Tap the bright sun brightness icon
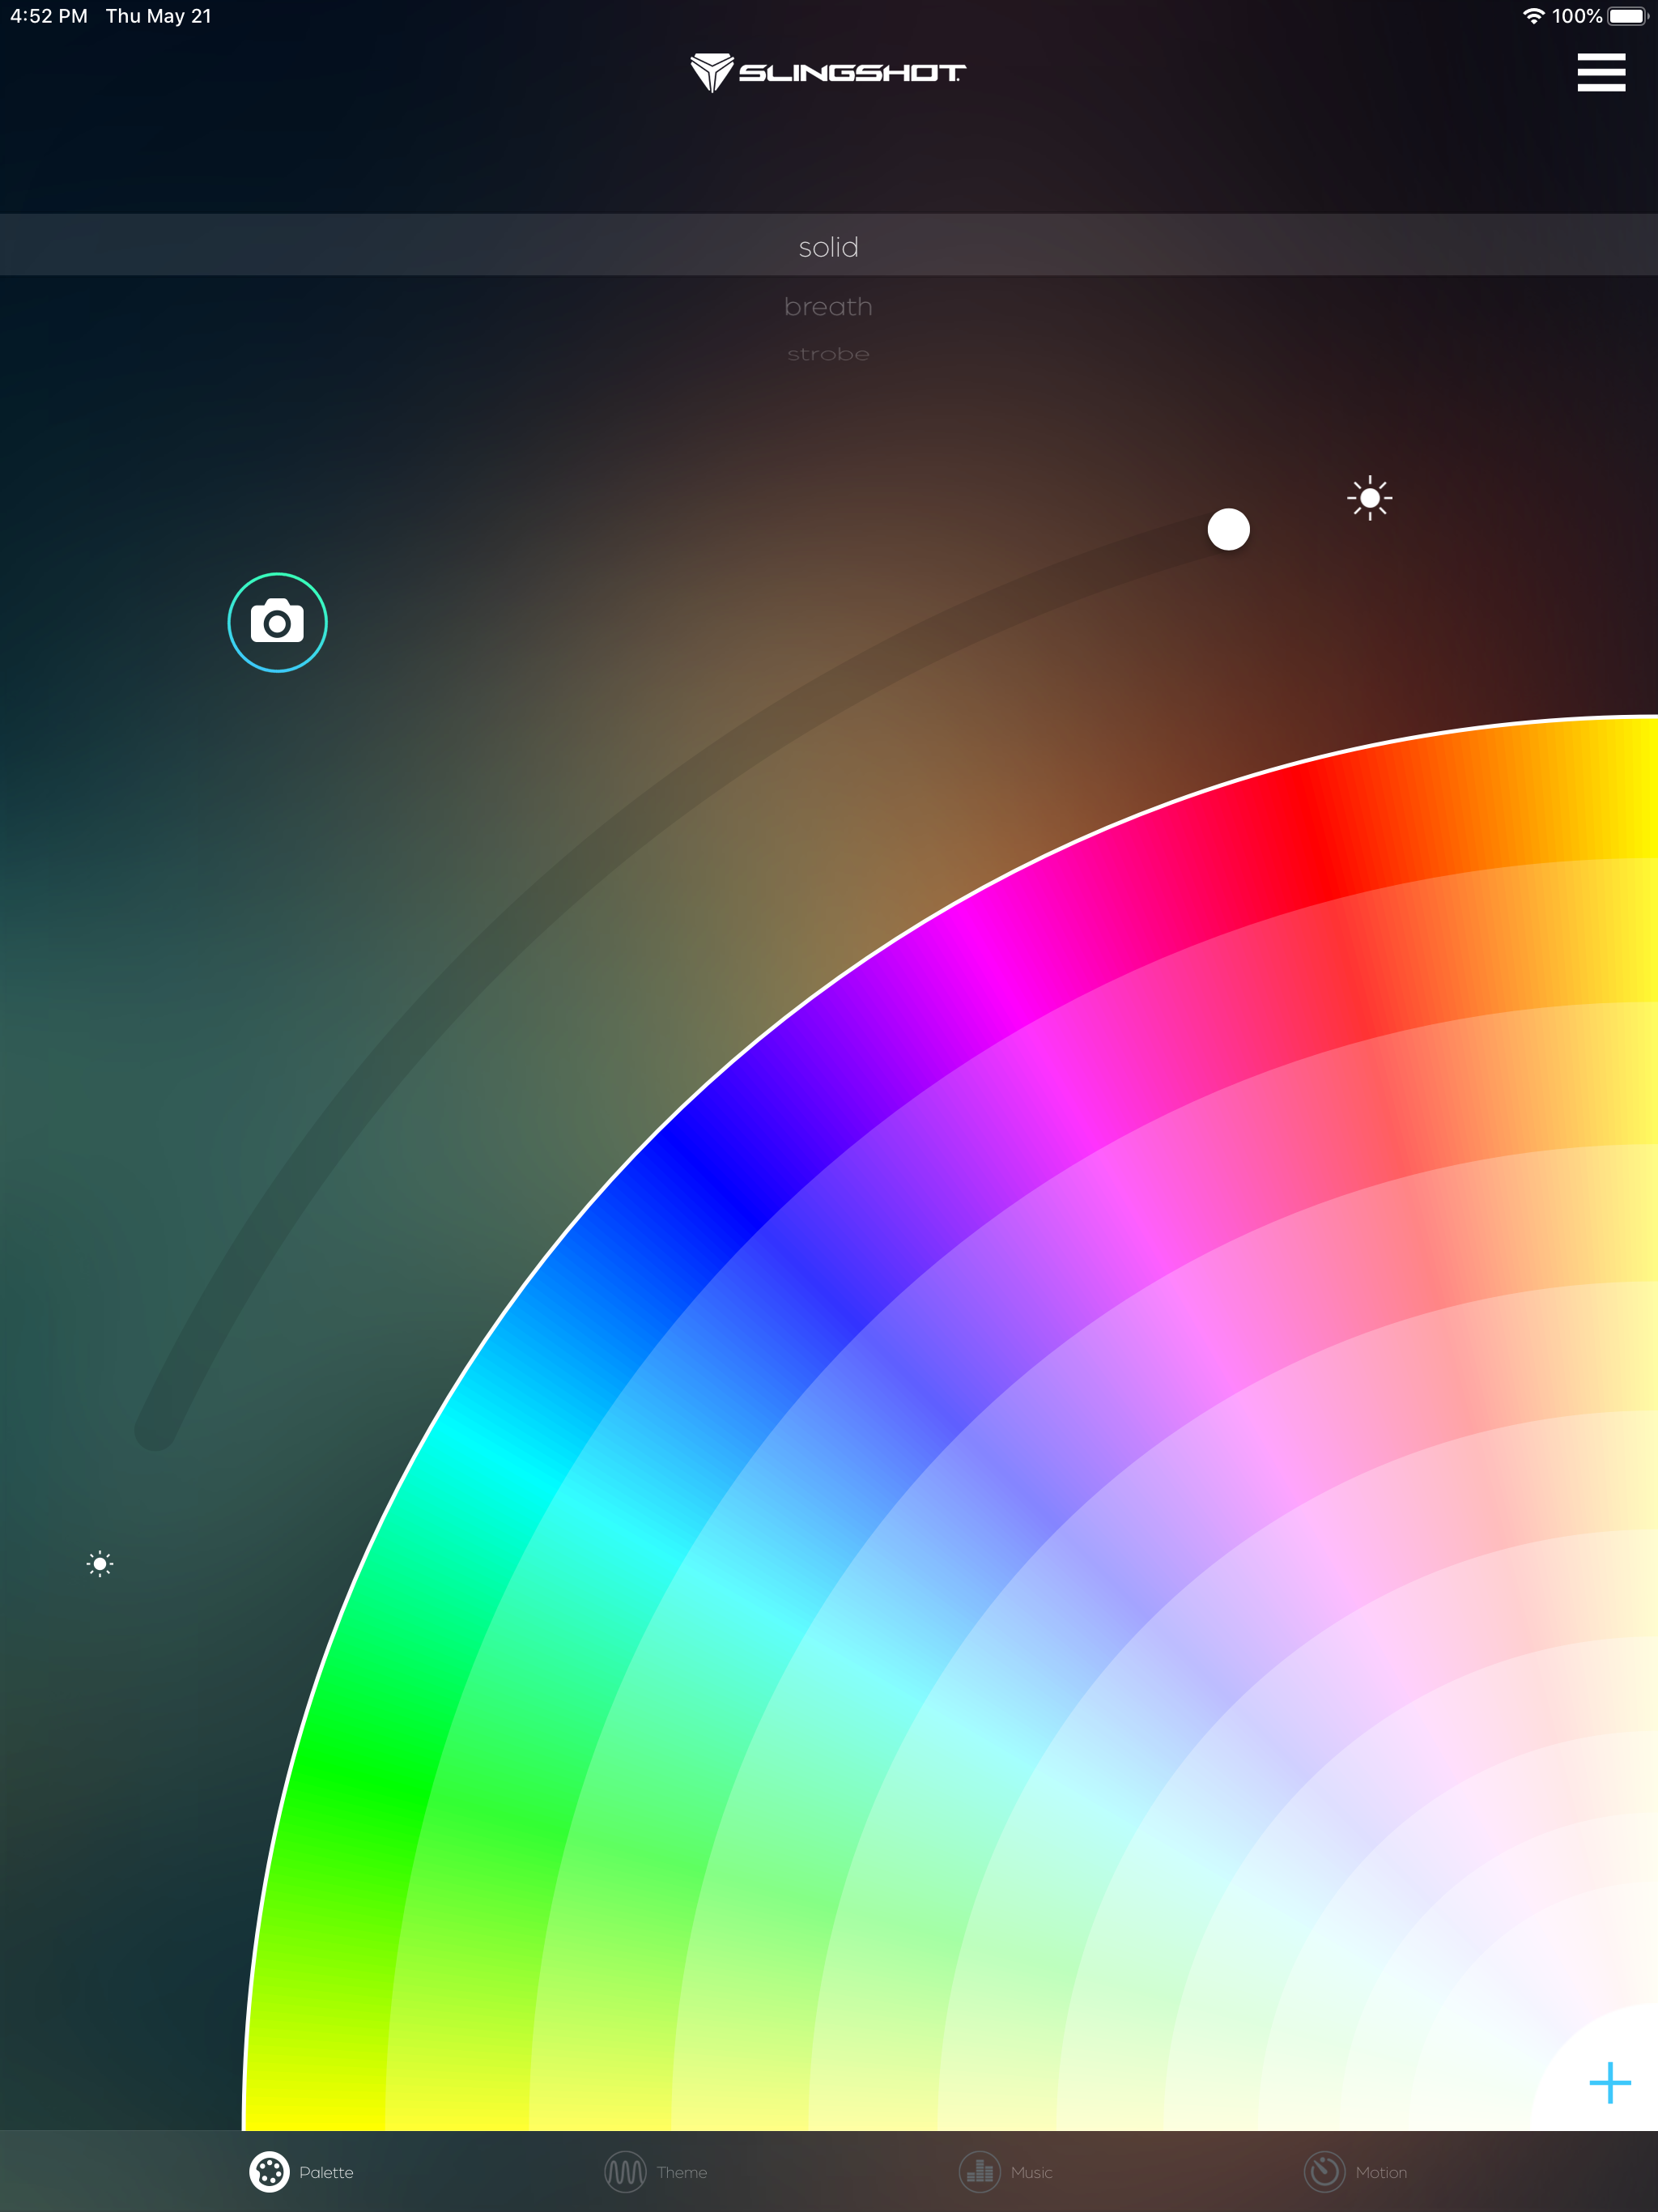Viewport: 1658px width, 2212px height. coord(1369,498)
